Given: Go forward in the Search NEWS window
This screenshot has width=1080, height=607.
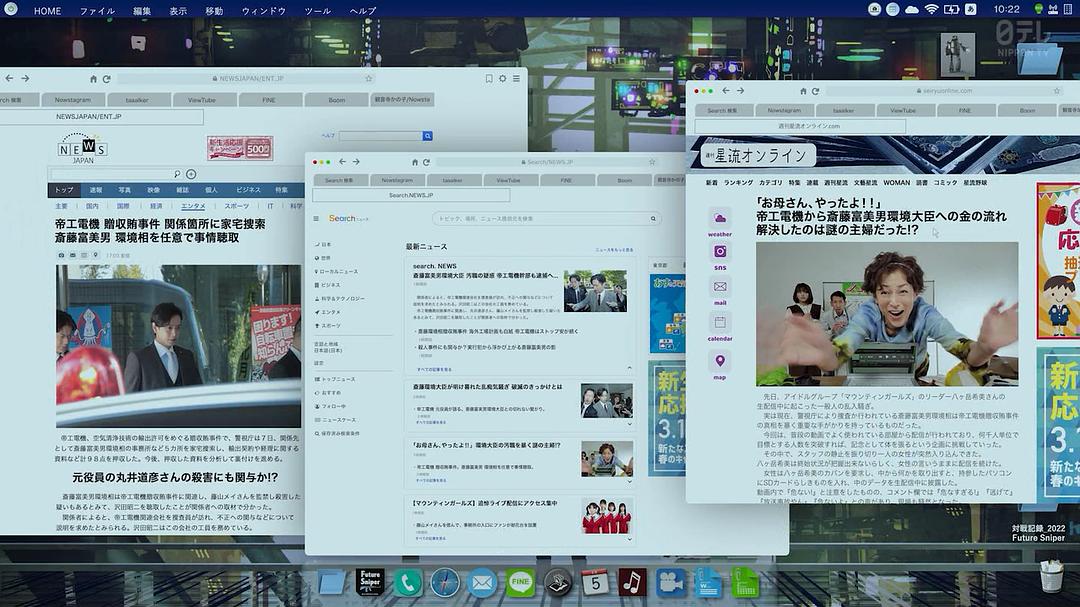Looking at the screenshot, I should pos(356,162).
